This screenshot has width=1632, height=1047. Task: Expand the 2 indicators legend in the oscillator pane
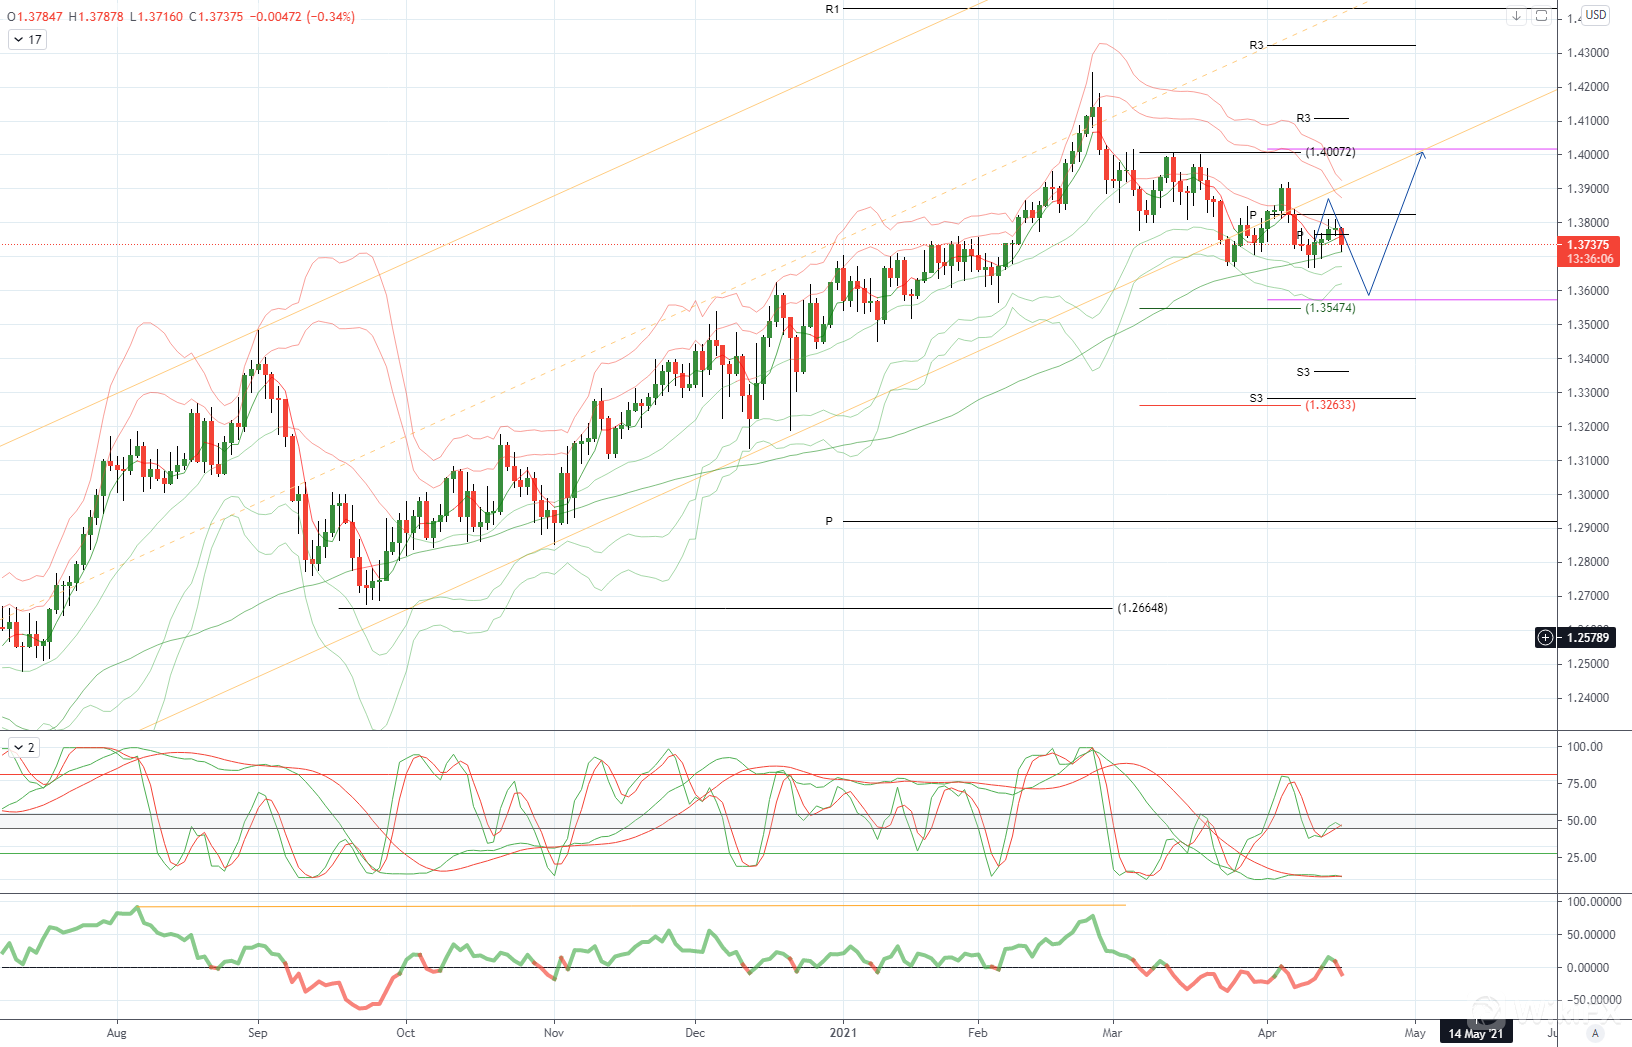click(x=23, y=748)
